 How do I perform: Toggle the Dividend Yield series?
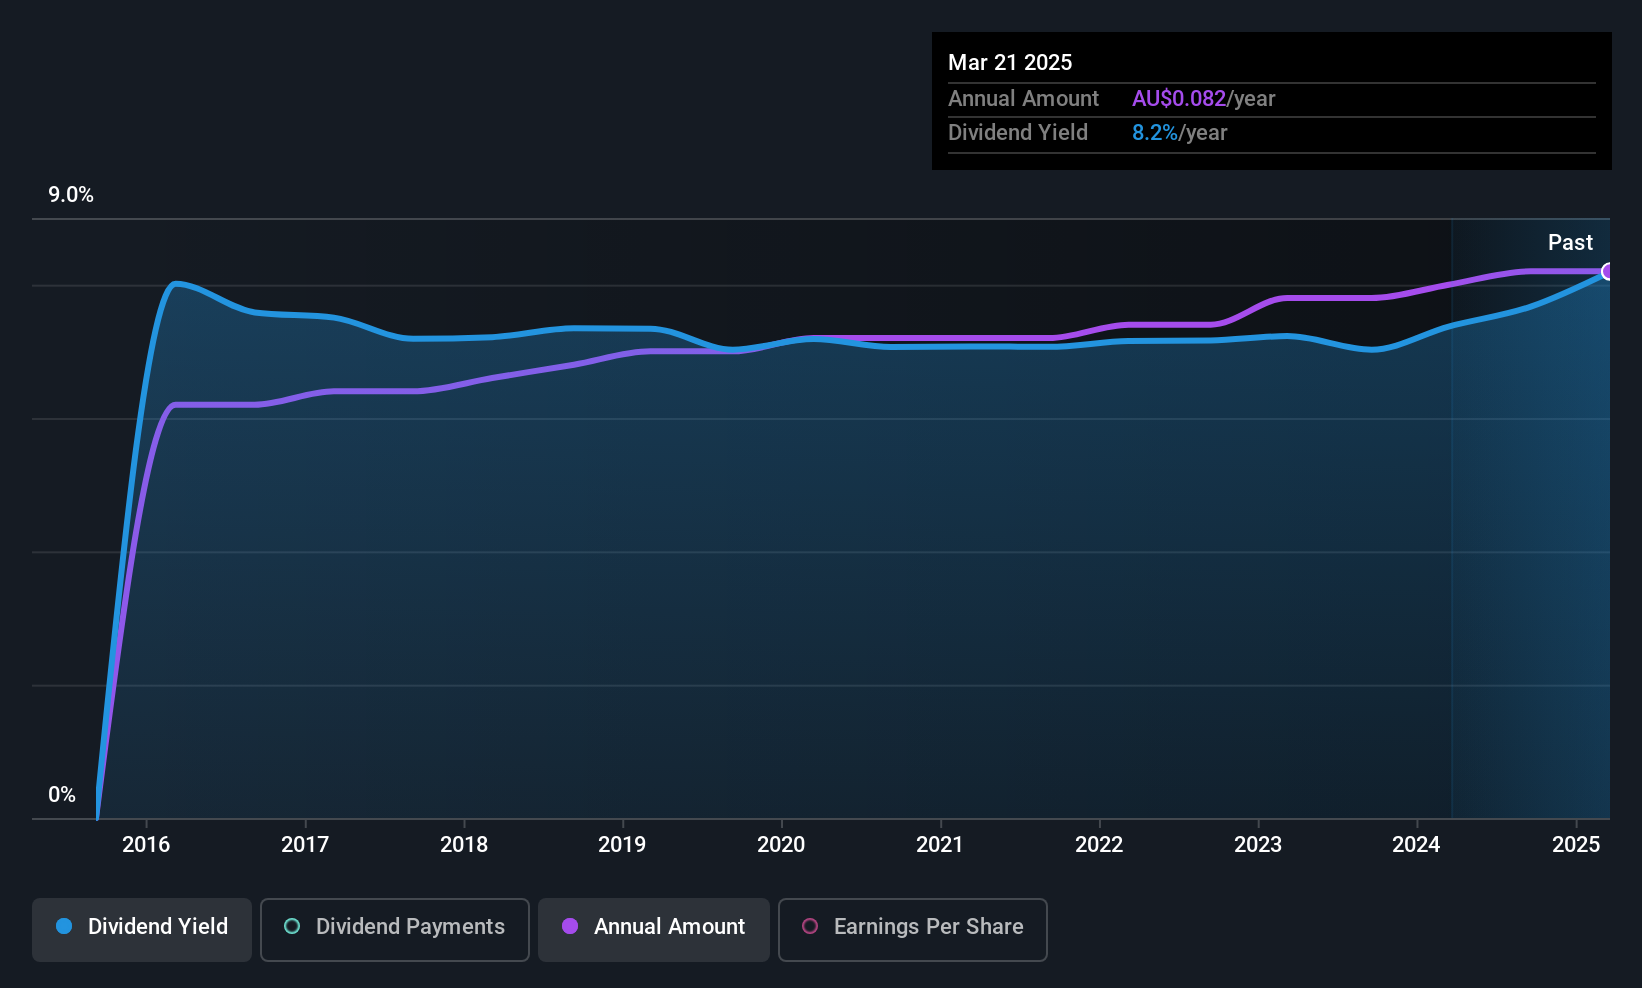click(x=142, y=930)
